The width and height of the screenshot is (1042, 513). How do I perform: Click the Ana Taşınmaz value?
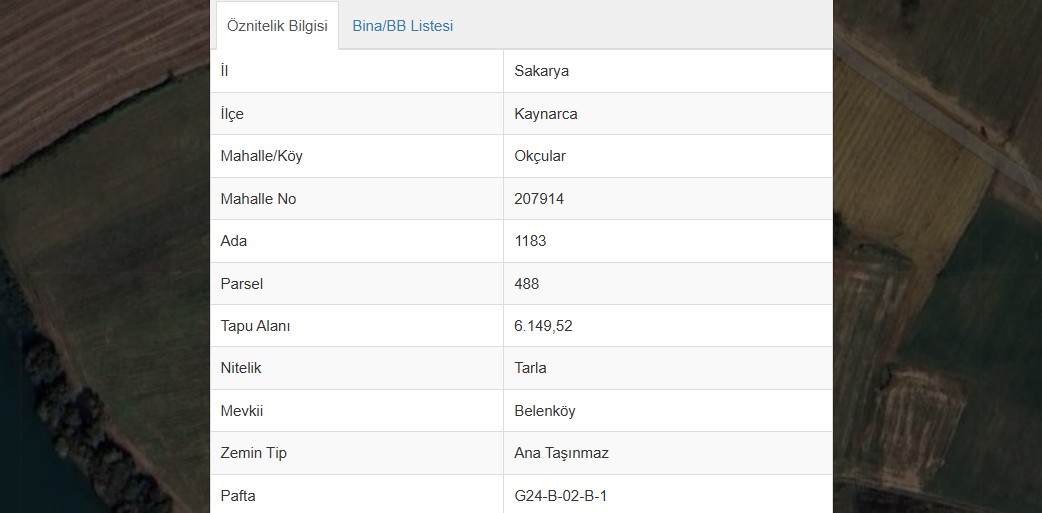click(562, 453)
